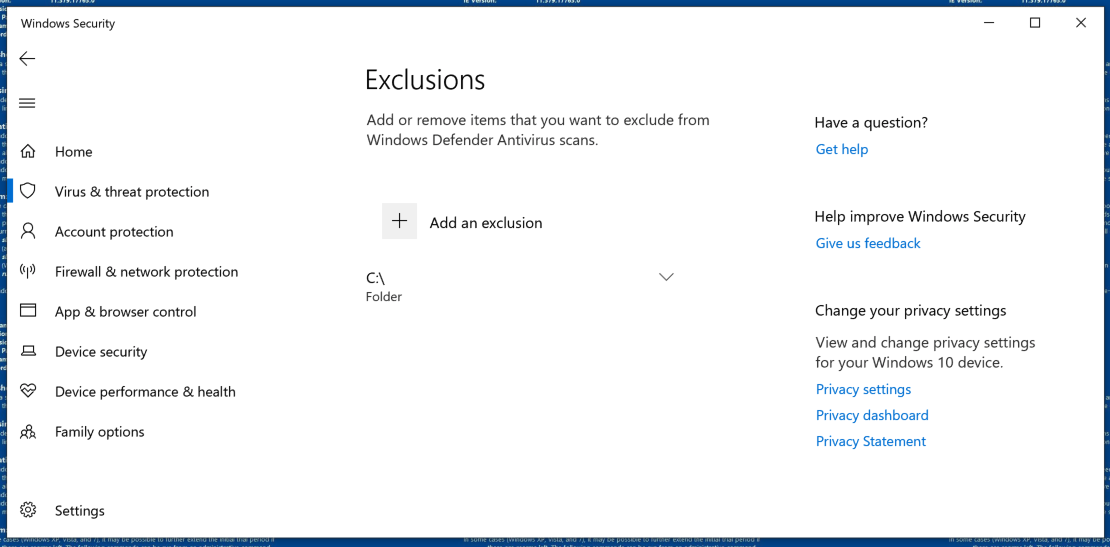Open the Privacy settings link
The height and width of the screenshot is (547, 1110).
(863, 389)
